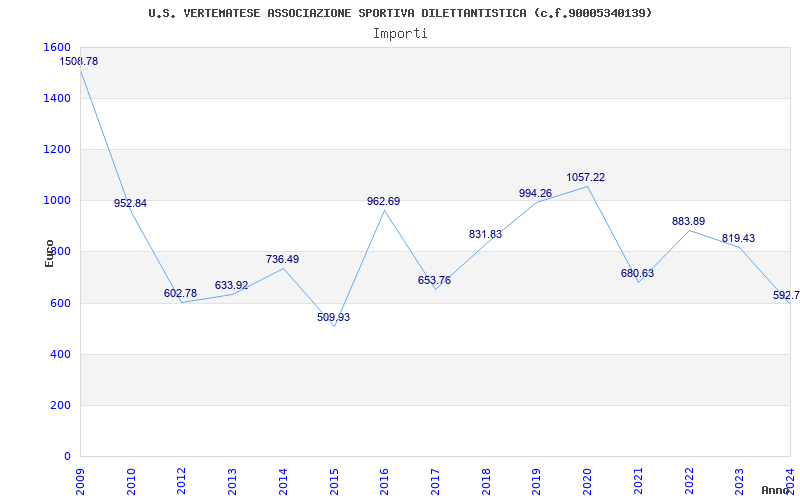
Task: Click the 0 y-axis tick label
Action: coord(67,456)
